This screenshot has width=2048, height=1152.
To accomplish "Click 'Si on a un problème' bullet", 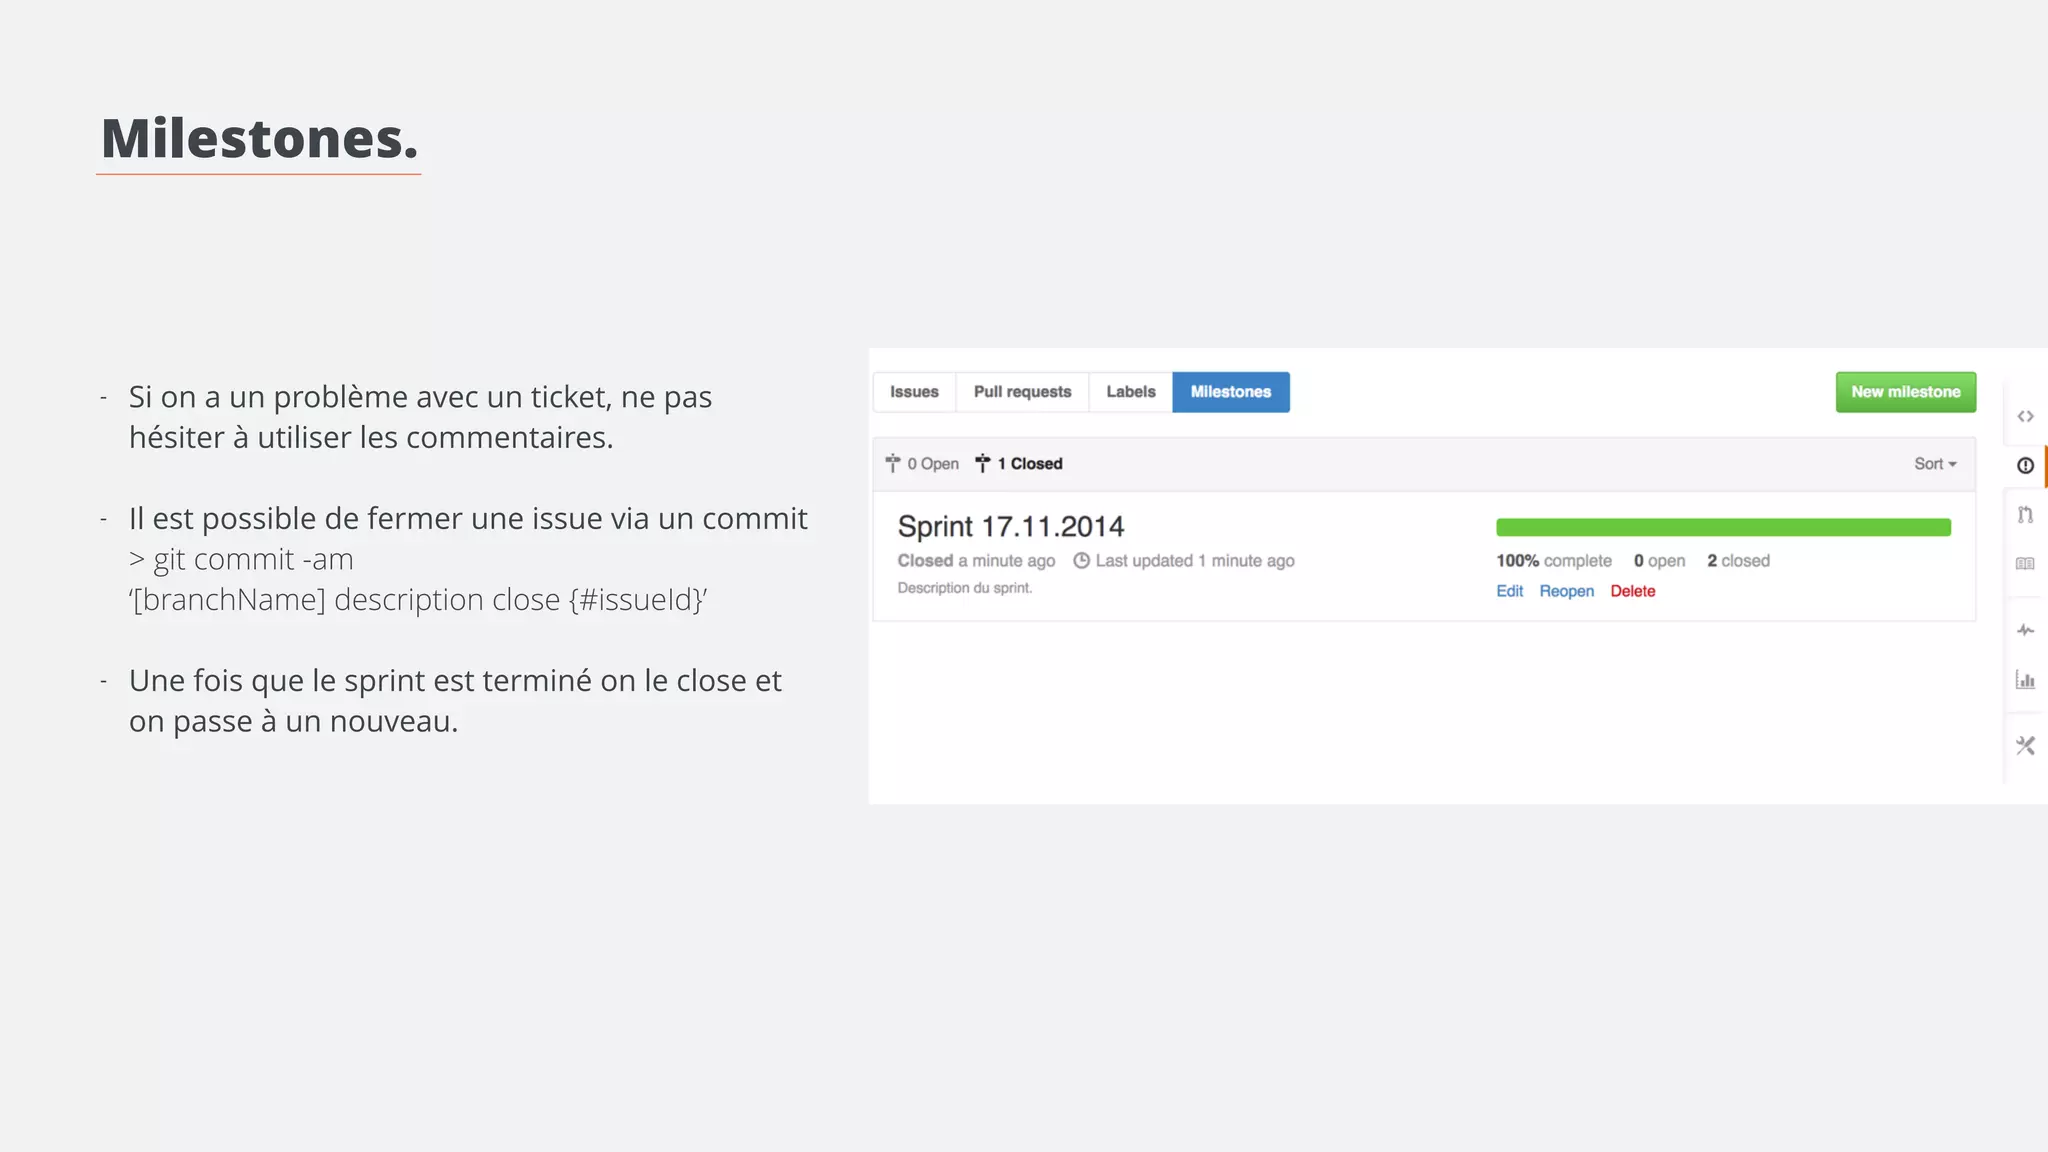I will (x=420, y=417).
